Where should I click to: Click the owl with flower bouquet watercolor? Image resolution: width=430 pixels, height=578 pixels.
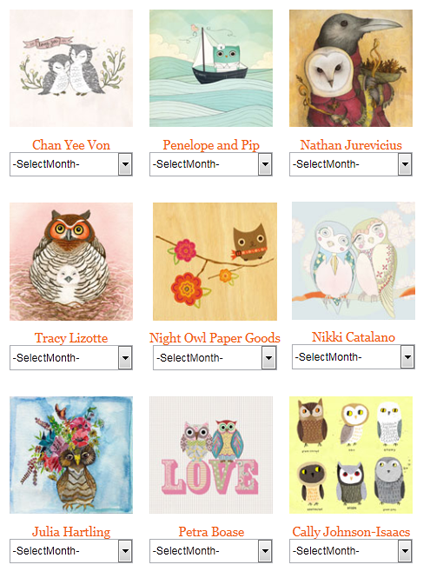tap(71, 455)
